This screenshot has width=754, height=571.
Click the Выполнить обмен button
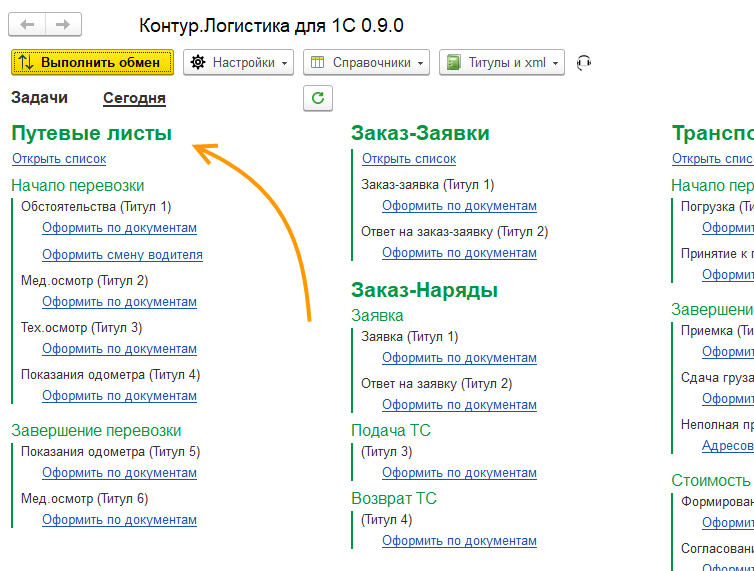[x=92, y=63]
